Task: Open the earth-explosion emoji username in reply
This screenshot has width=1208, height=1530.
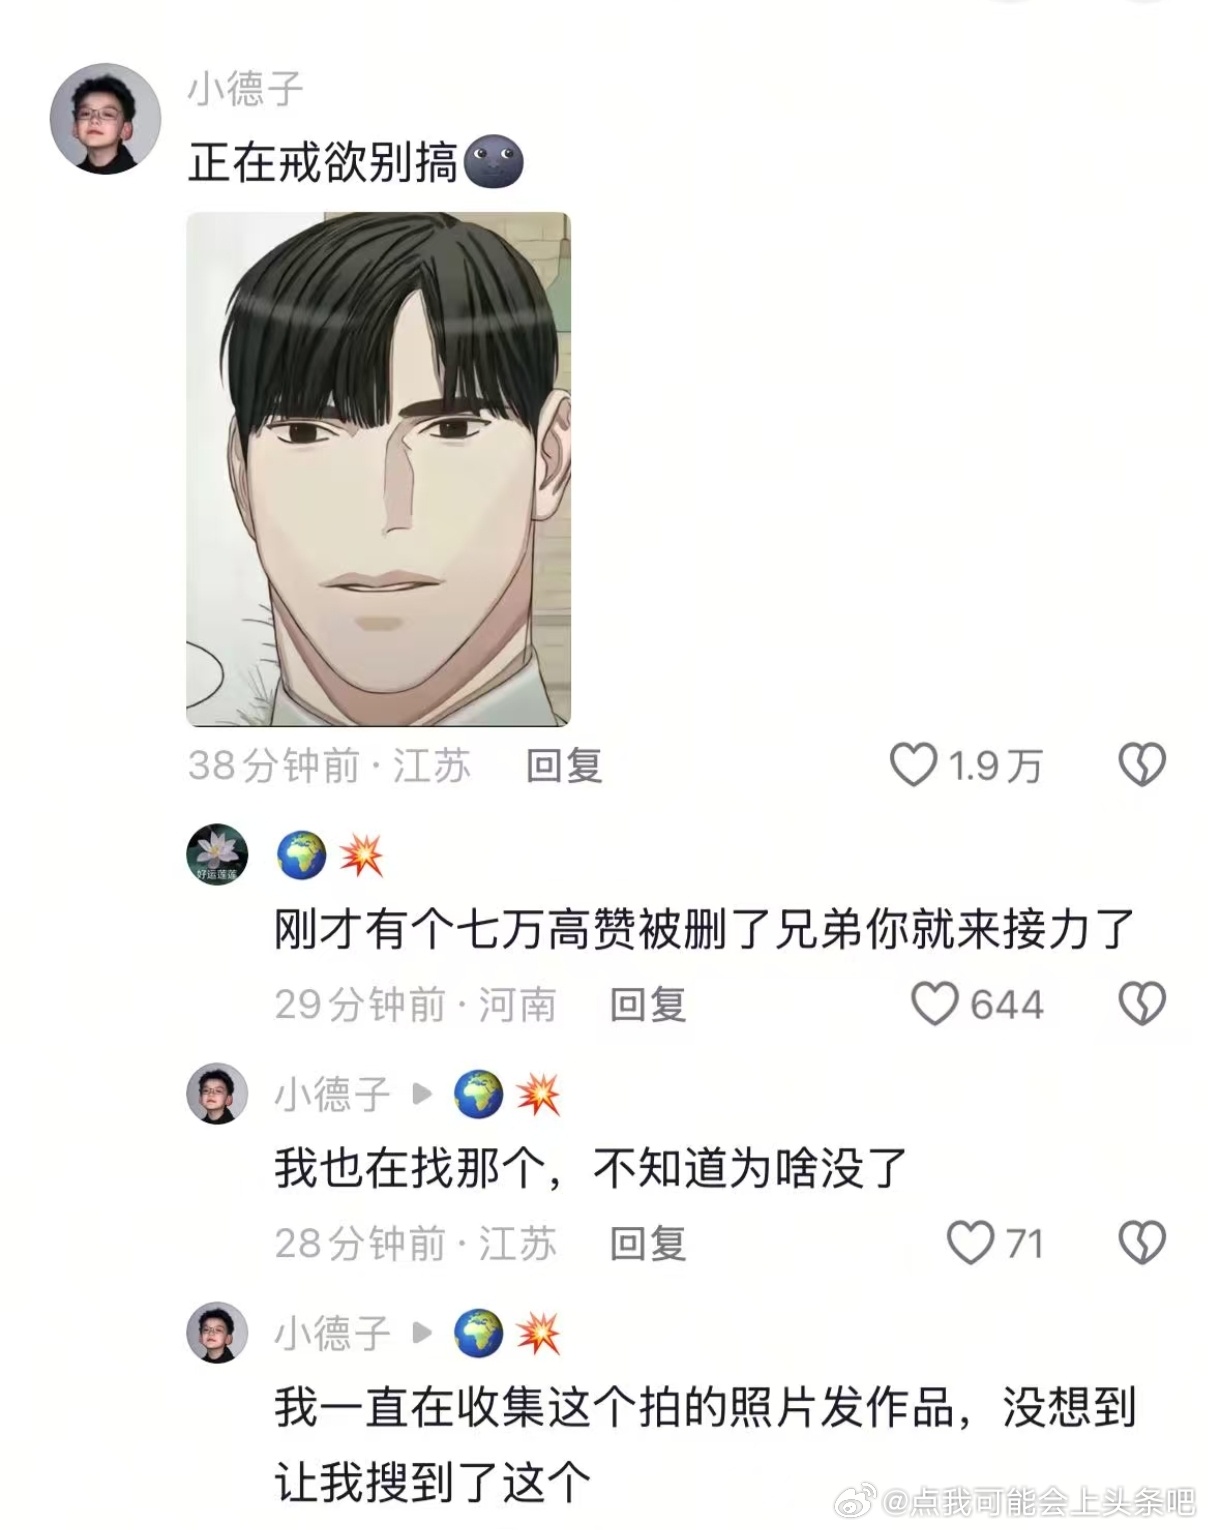Action: (330, 856)
